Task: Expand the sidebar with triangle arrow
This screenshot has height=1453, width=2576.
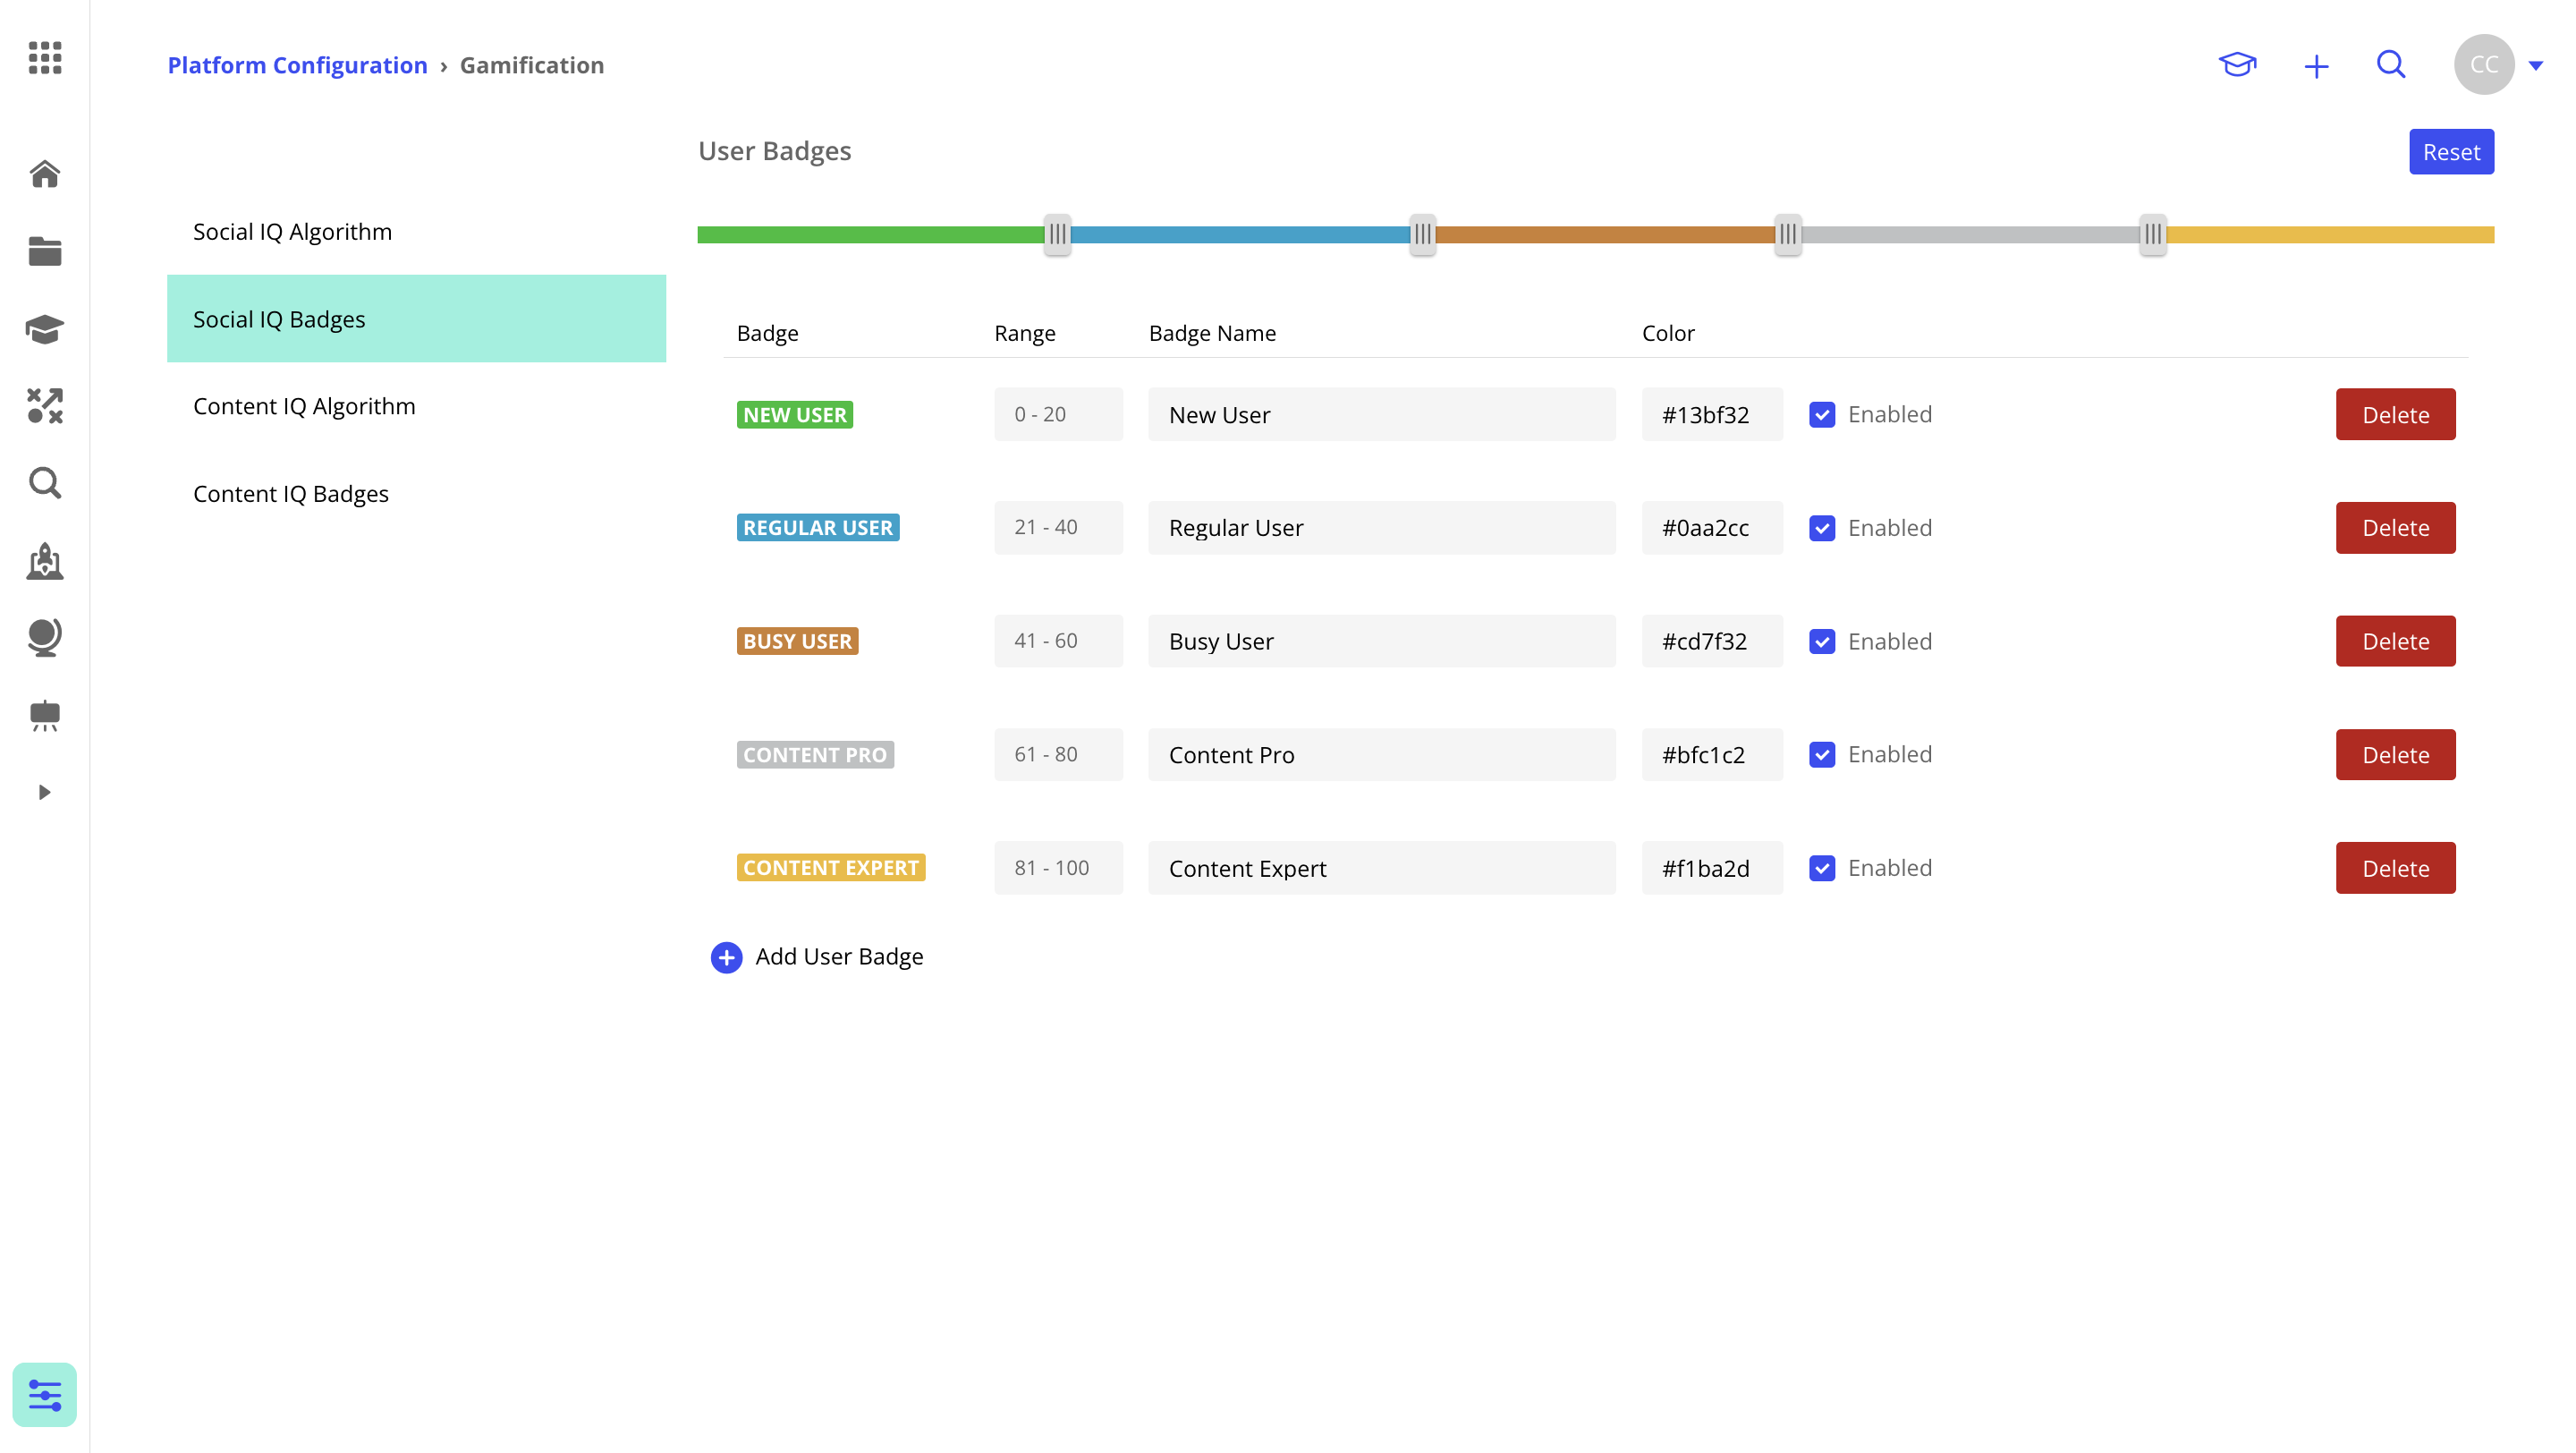Action: 44,792
